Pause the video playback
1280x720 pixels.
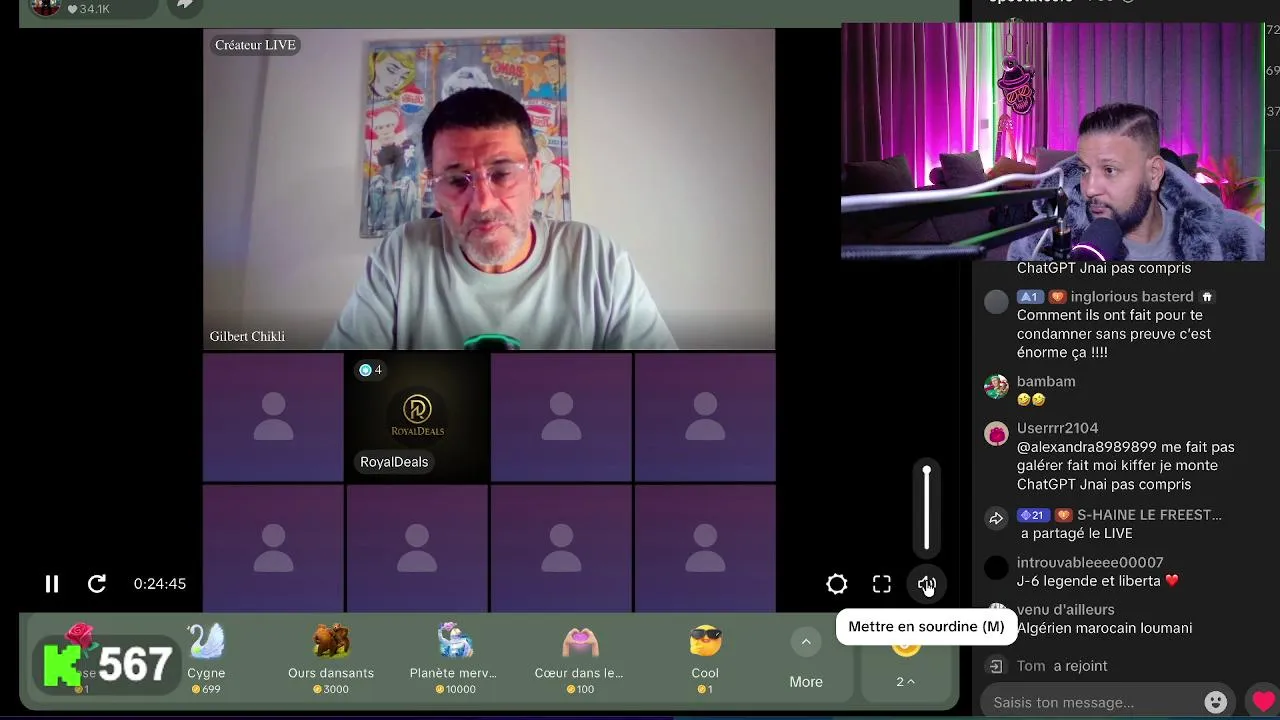click(x=52, y=584)
